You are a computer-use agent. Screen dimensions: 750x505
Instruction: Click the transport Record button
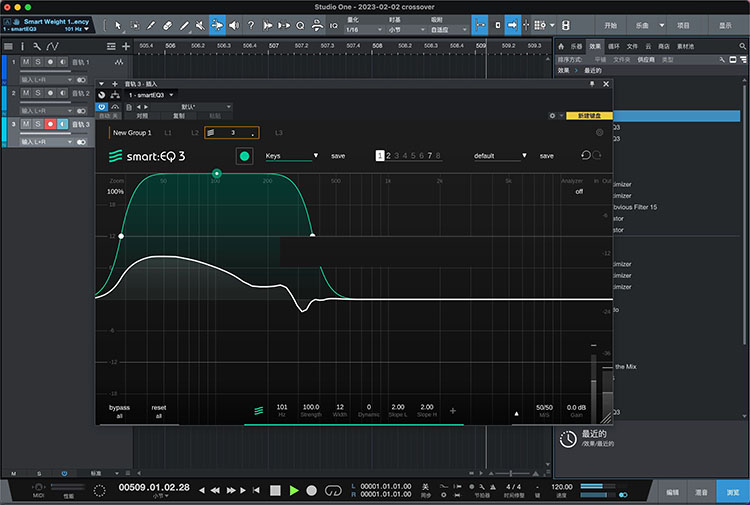coord(311,490)
